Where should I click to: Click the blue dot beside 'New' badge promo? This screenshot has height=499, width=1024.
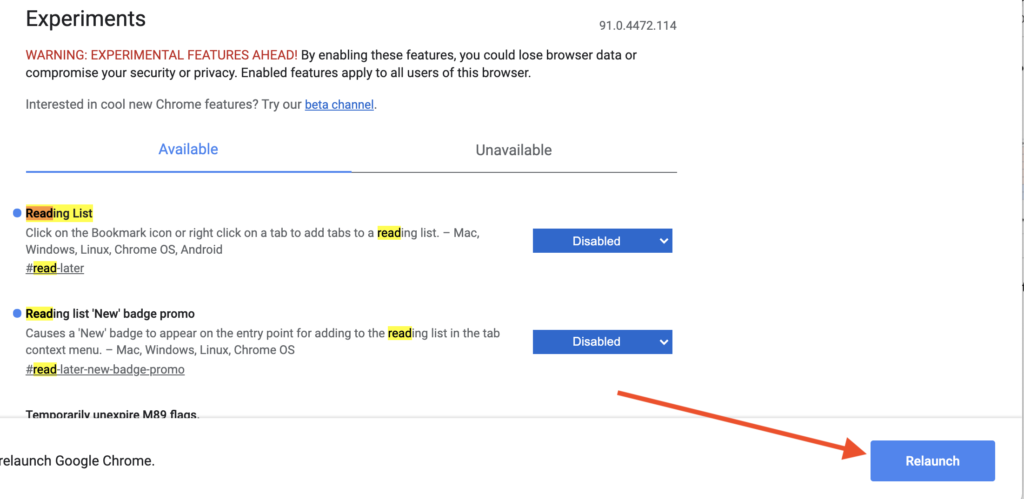[17, 313]
